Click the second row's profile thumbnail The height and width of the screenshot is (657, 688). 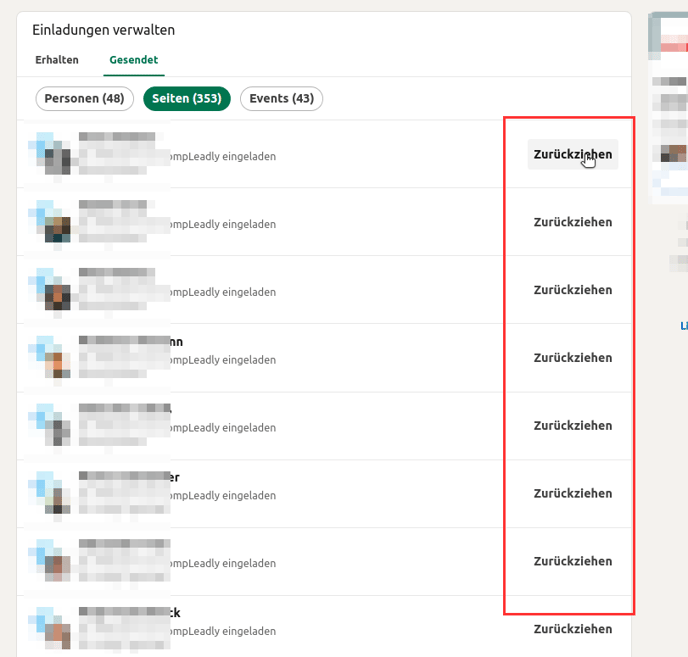pos(52,222)
